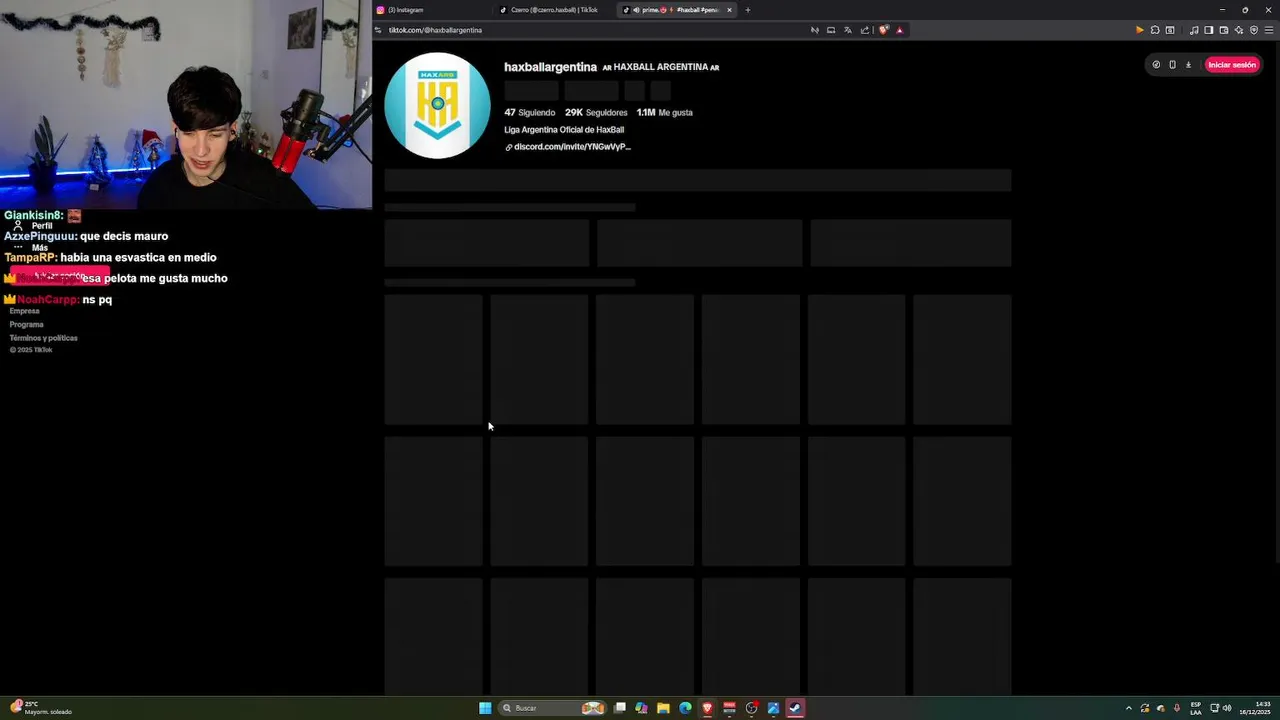
Task: Click the Liga Argentina Oficial de HaxBall bio
Action: pos(564,130)
